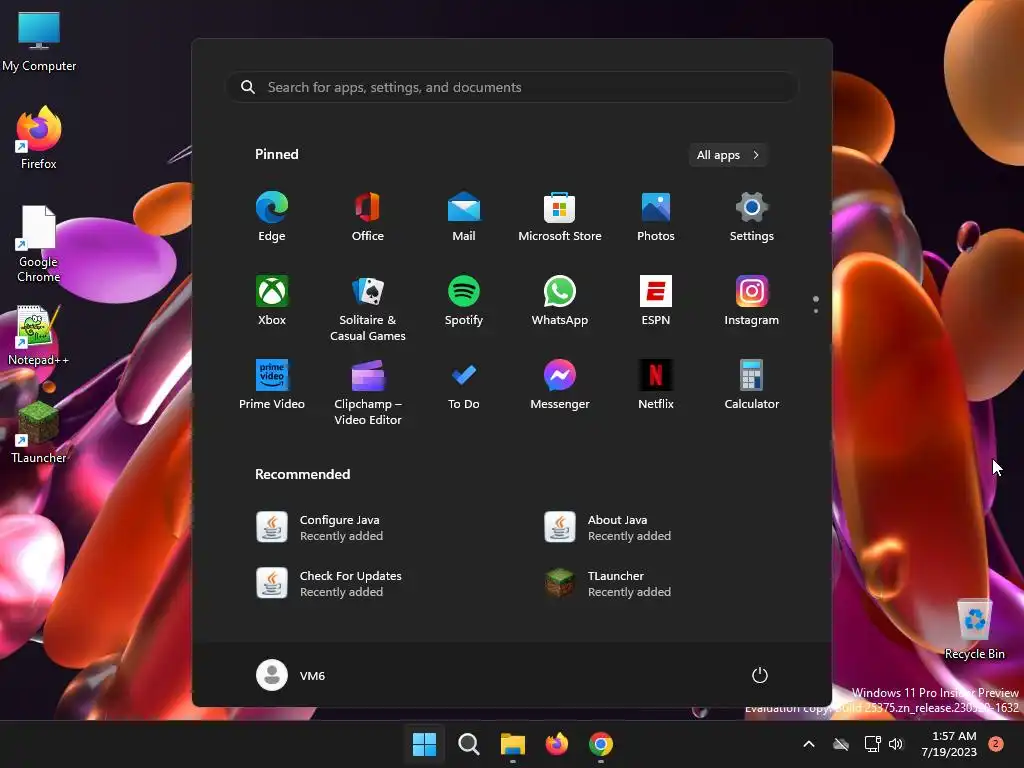Open Chrome from the taskbar
The height and width of the screenshot is (768, 1024).
(x=601, y=744)
